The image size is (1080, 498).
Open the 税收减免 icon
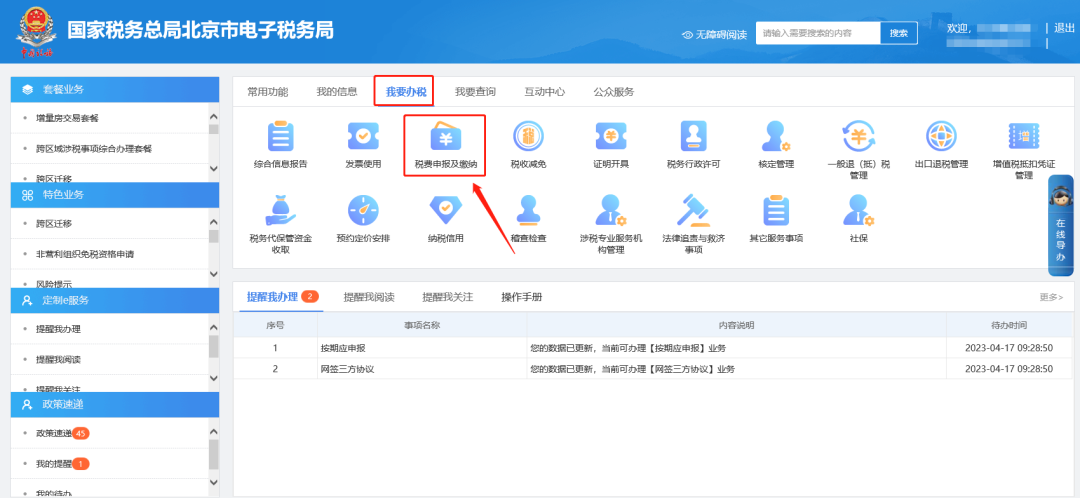click(528, 136)
